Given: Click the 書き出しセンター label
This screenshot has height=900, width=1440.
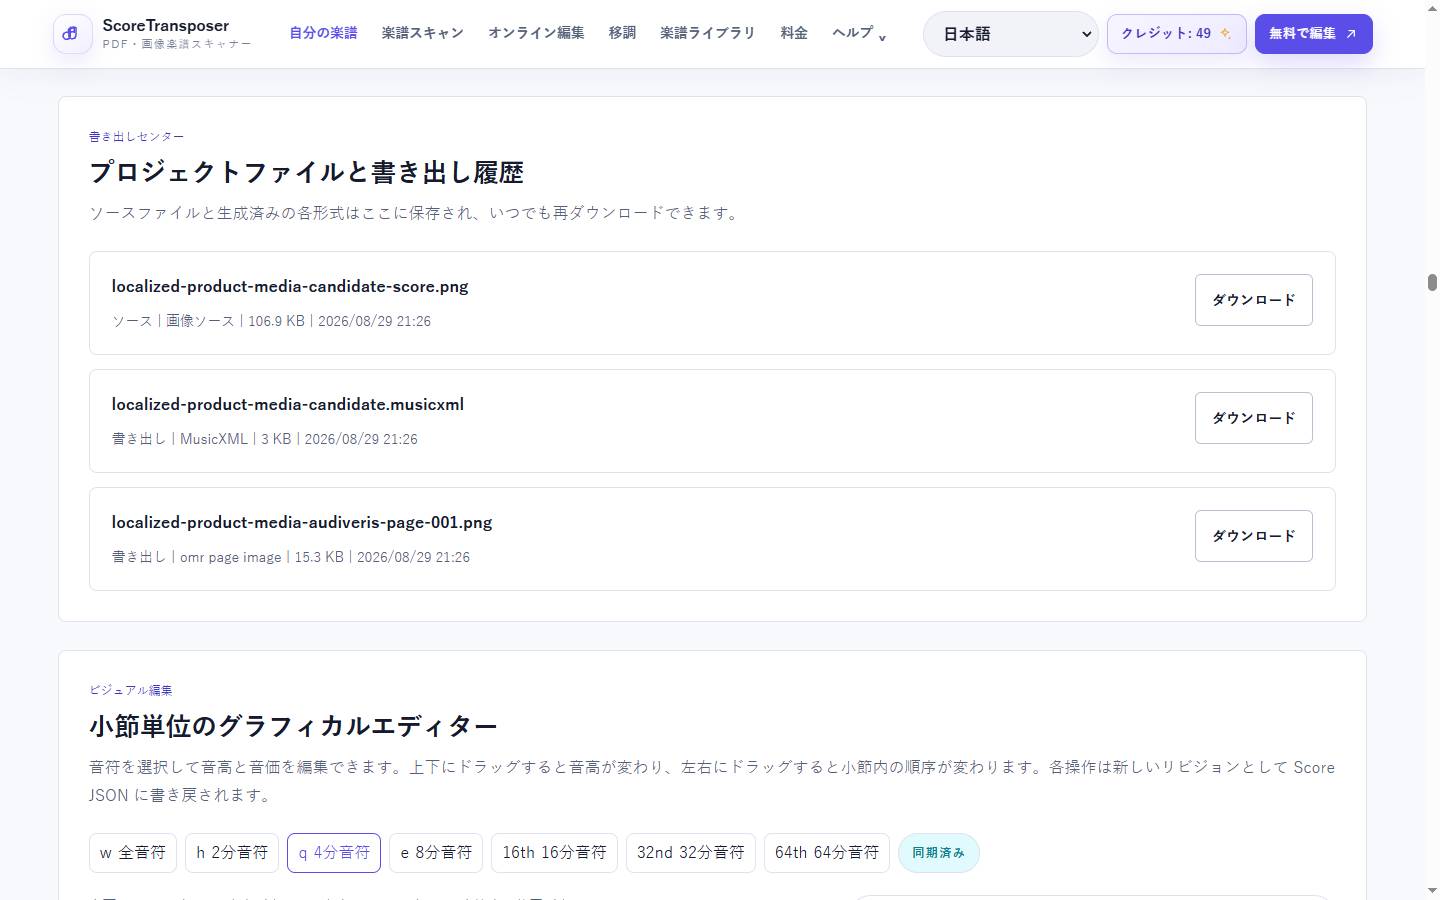Looking at the screenshot, I should [x=137, y=136].
